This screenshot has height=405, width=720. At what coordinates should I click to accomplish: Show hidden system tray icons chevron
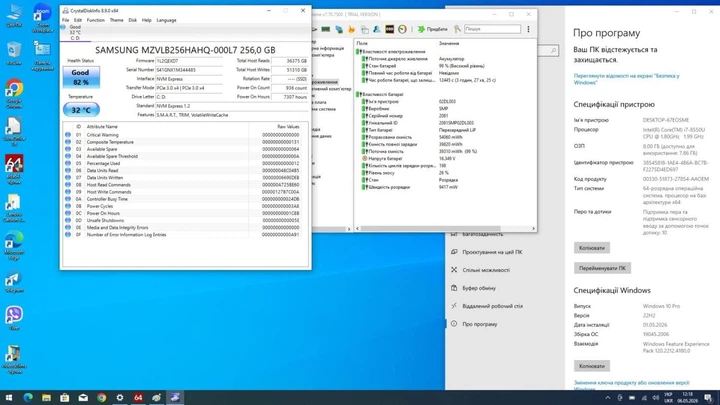point(608,398)
